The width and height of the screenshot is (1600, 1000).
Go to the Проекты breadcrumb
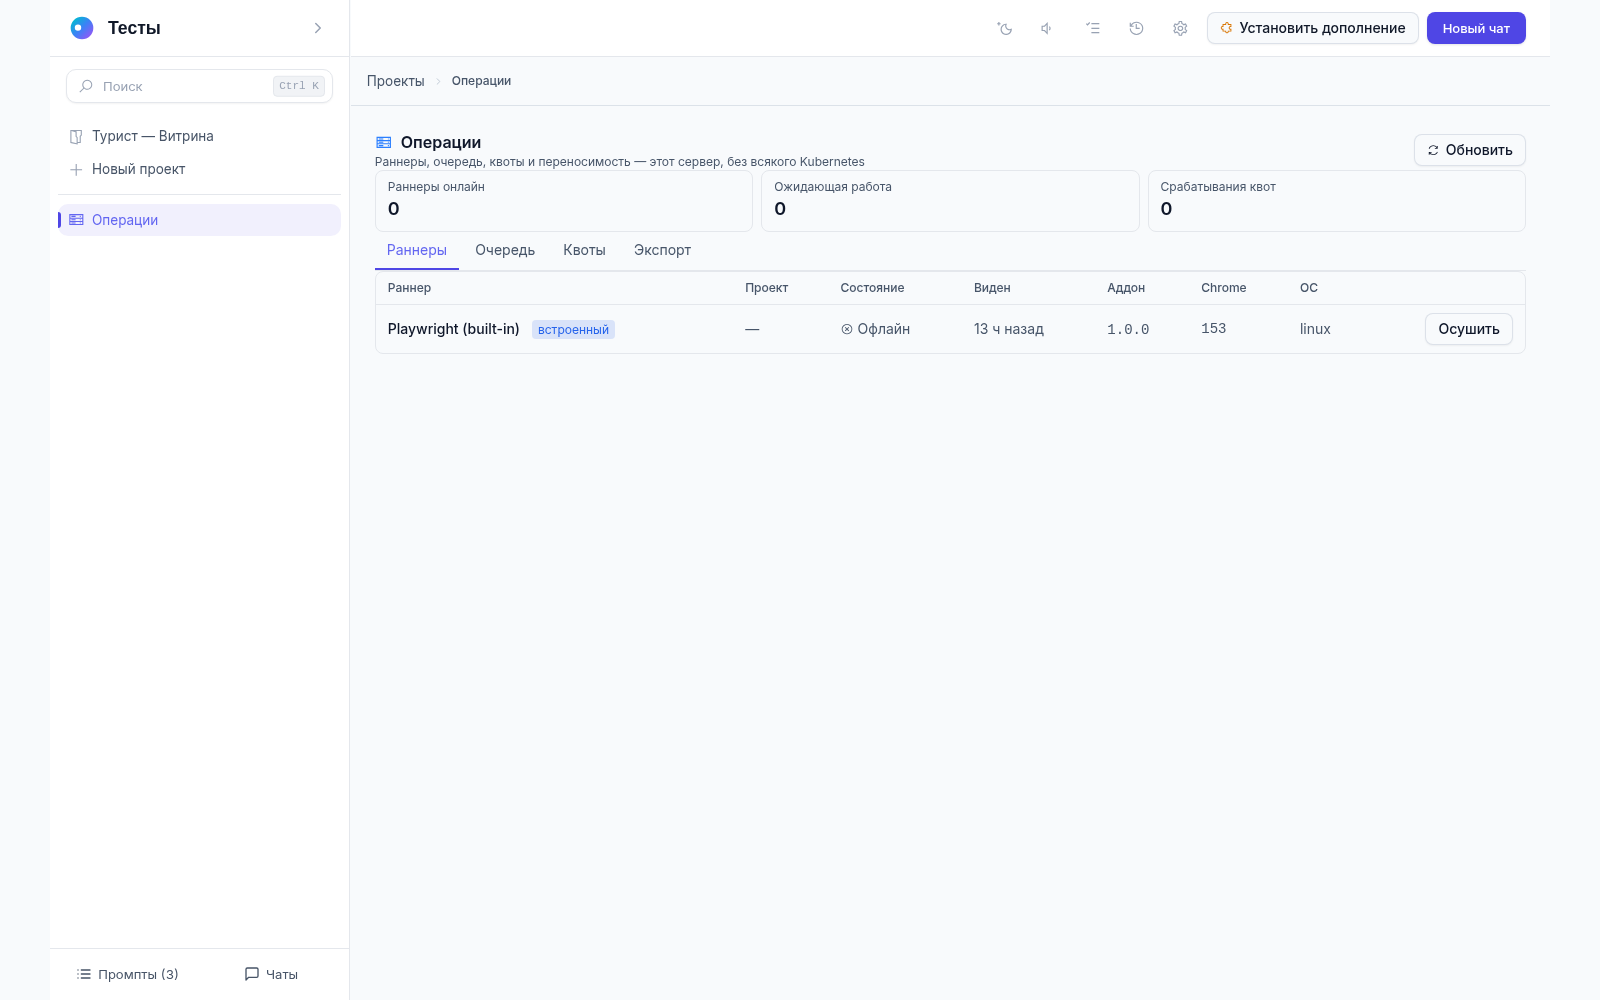point(395,81)
